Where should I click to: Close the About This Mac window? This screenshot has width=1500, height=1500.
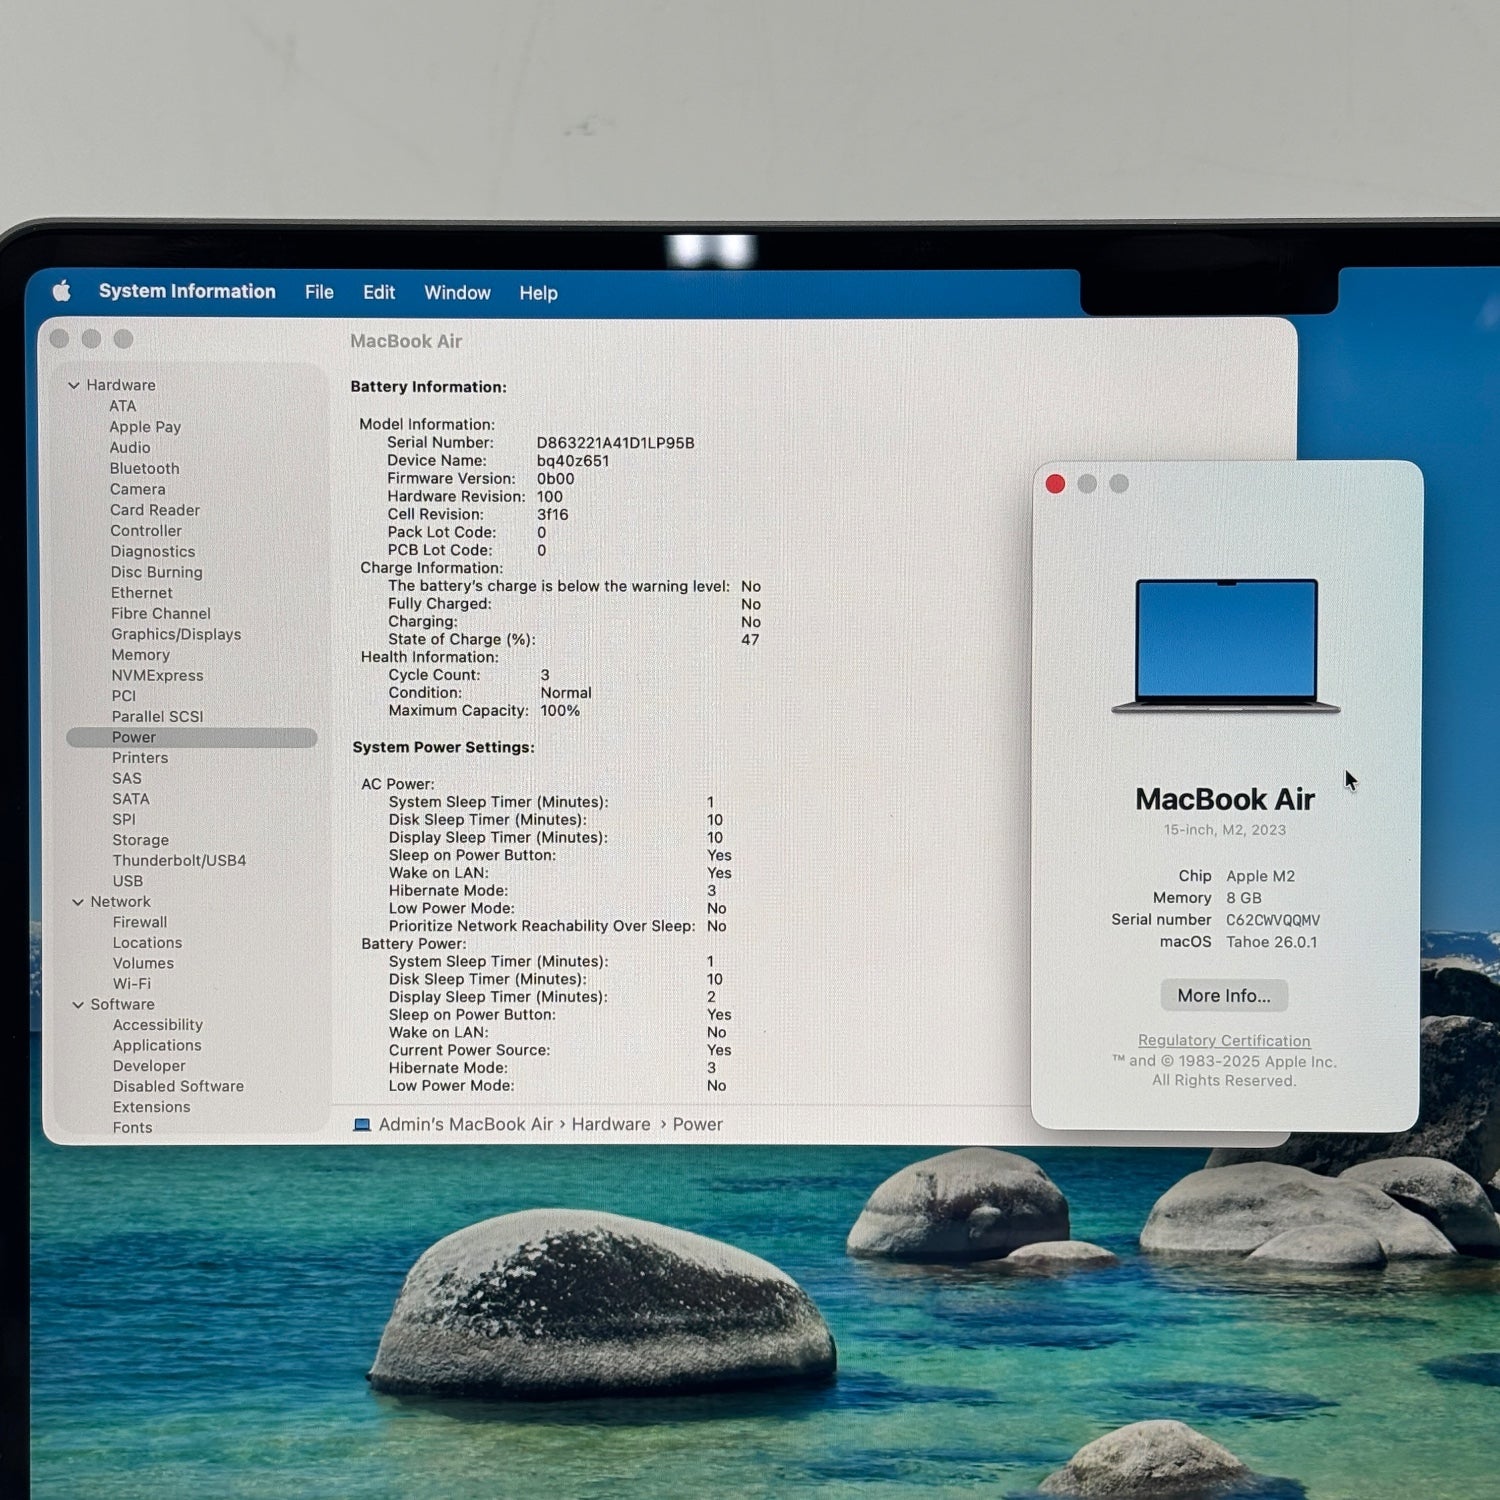click(1055, 484)
